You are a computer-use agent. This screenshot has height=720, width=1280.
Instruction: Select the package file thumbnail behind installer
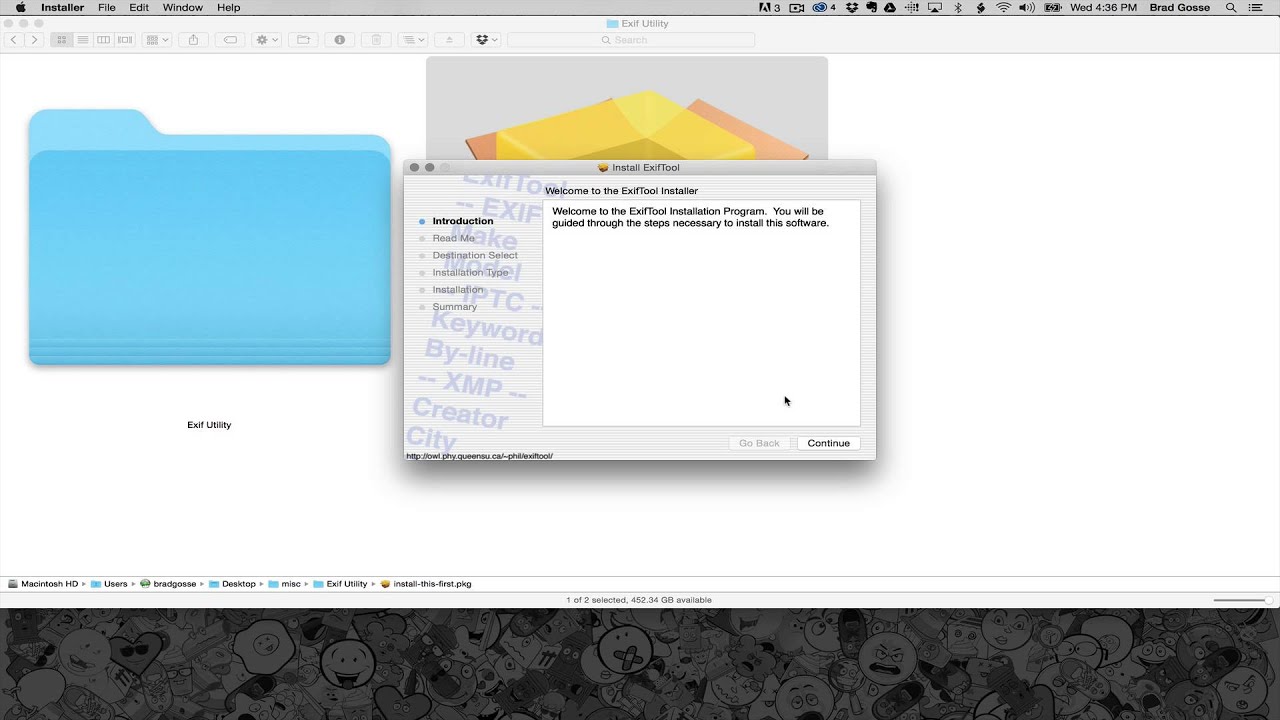(x=627, y=107)
